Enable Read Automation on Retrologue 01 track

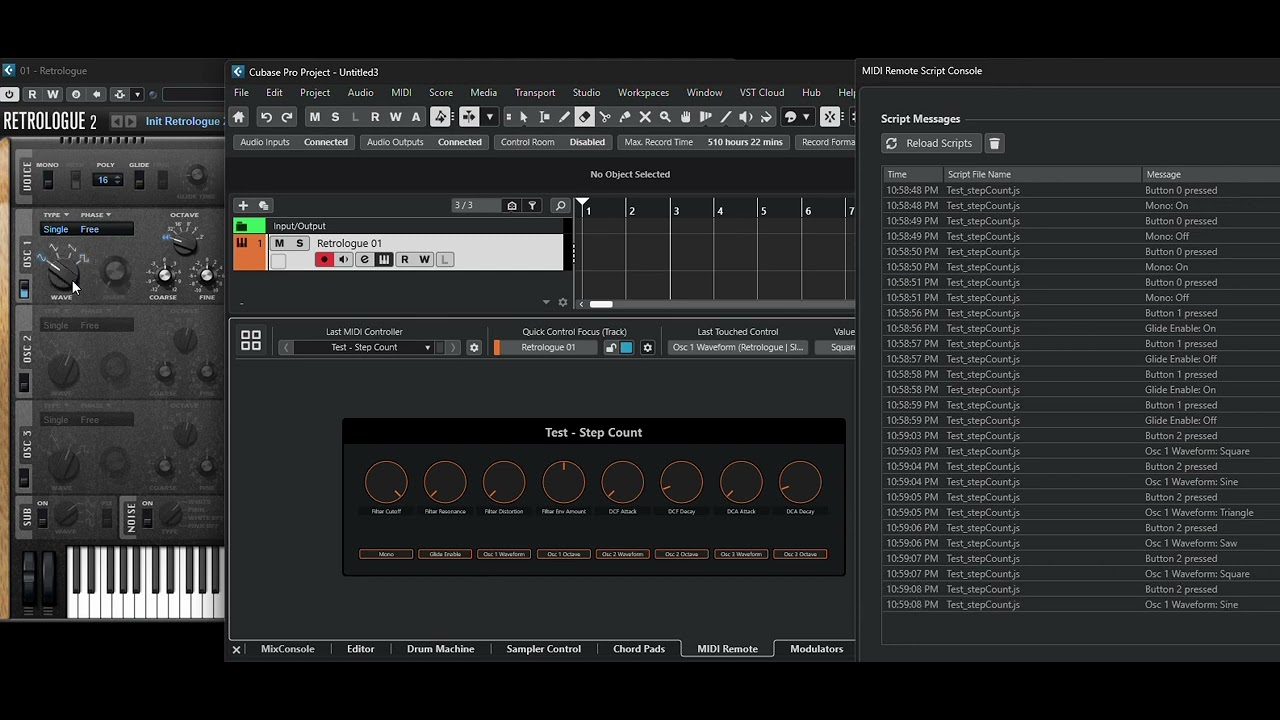click(404, 260)
